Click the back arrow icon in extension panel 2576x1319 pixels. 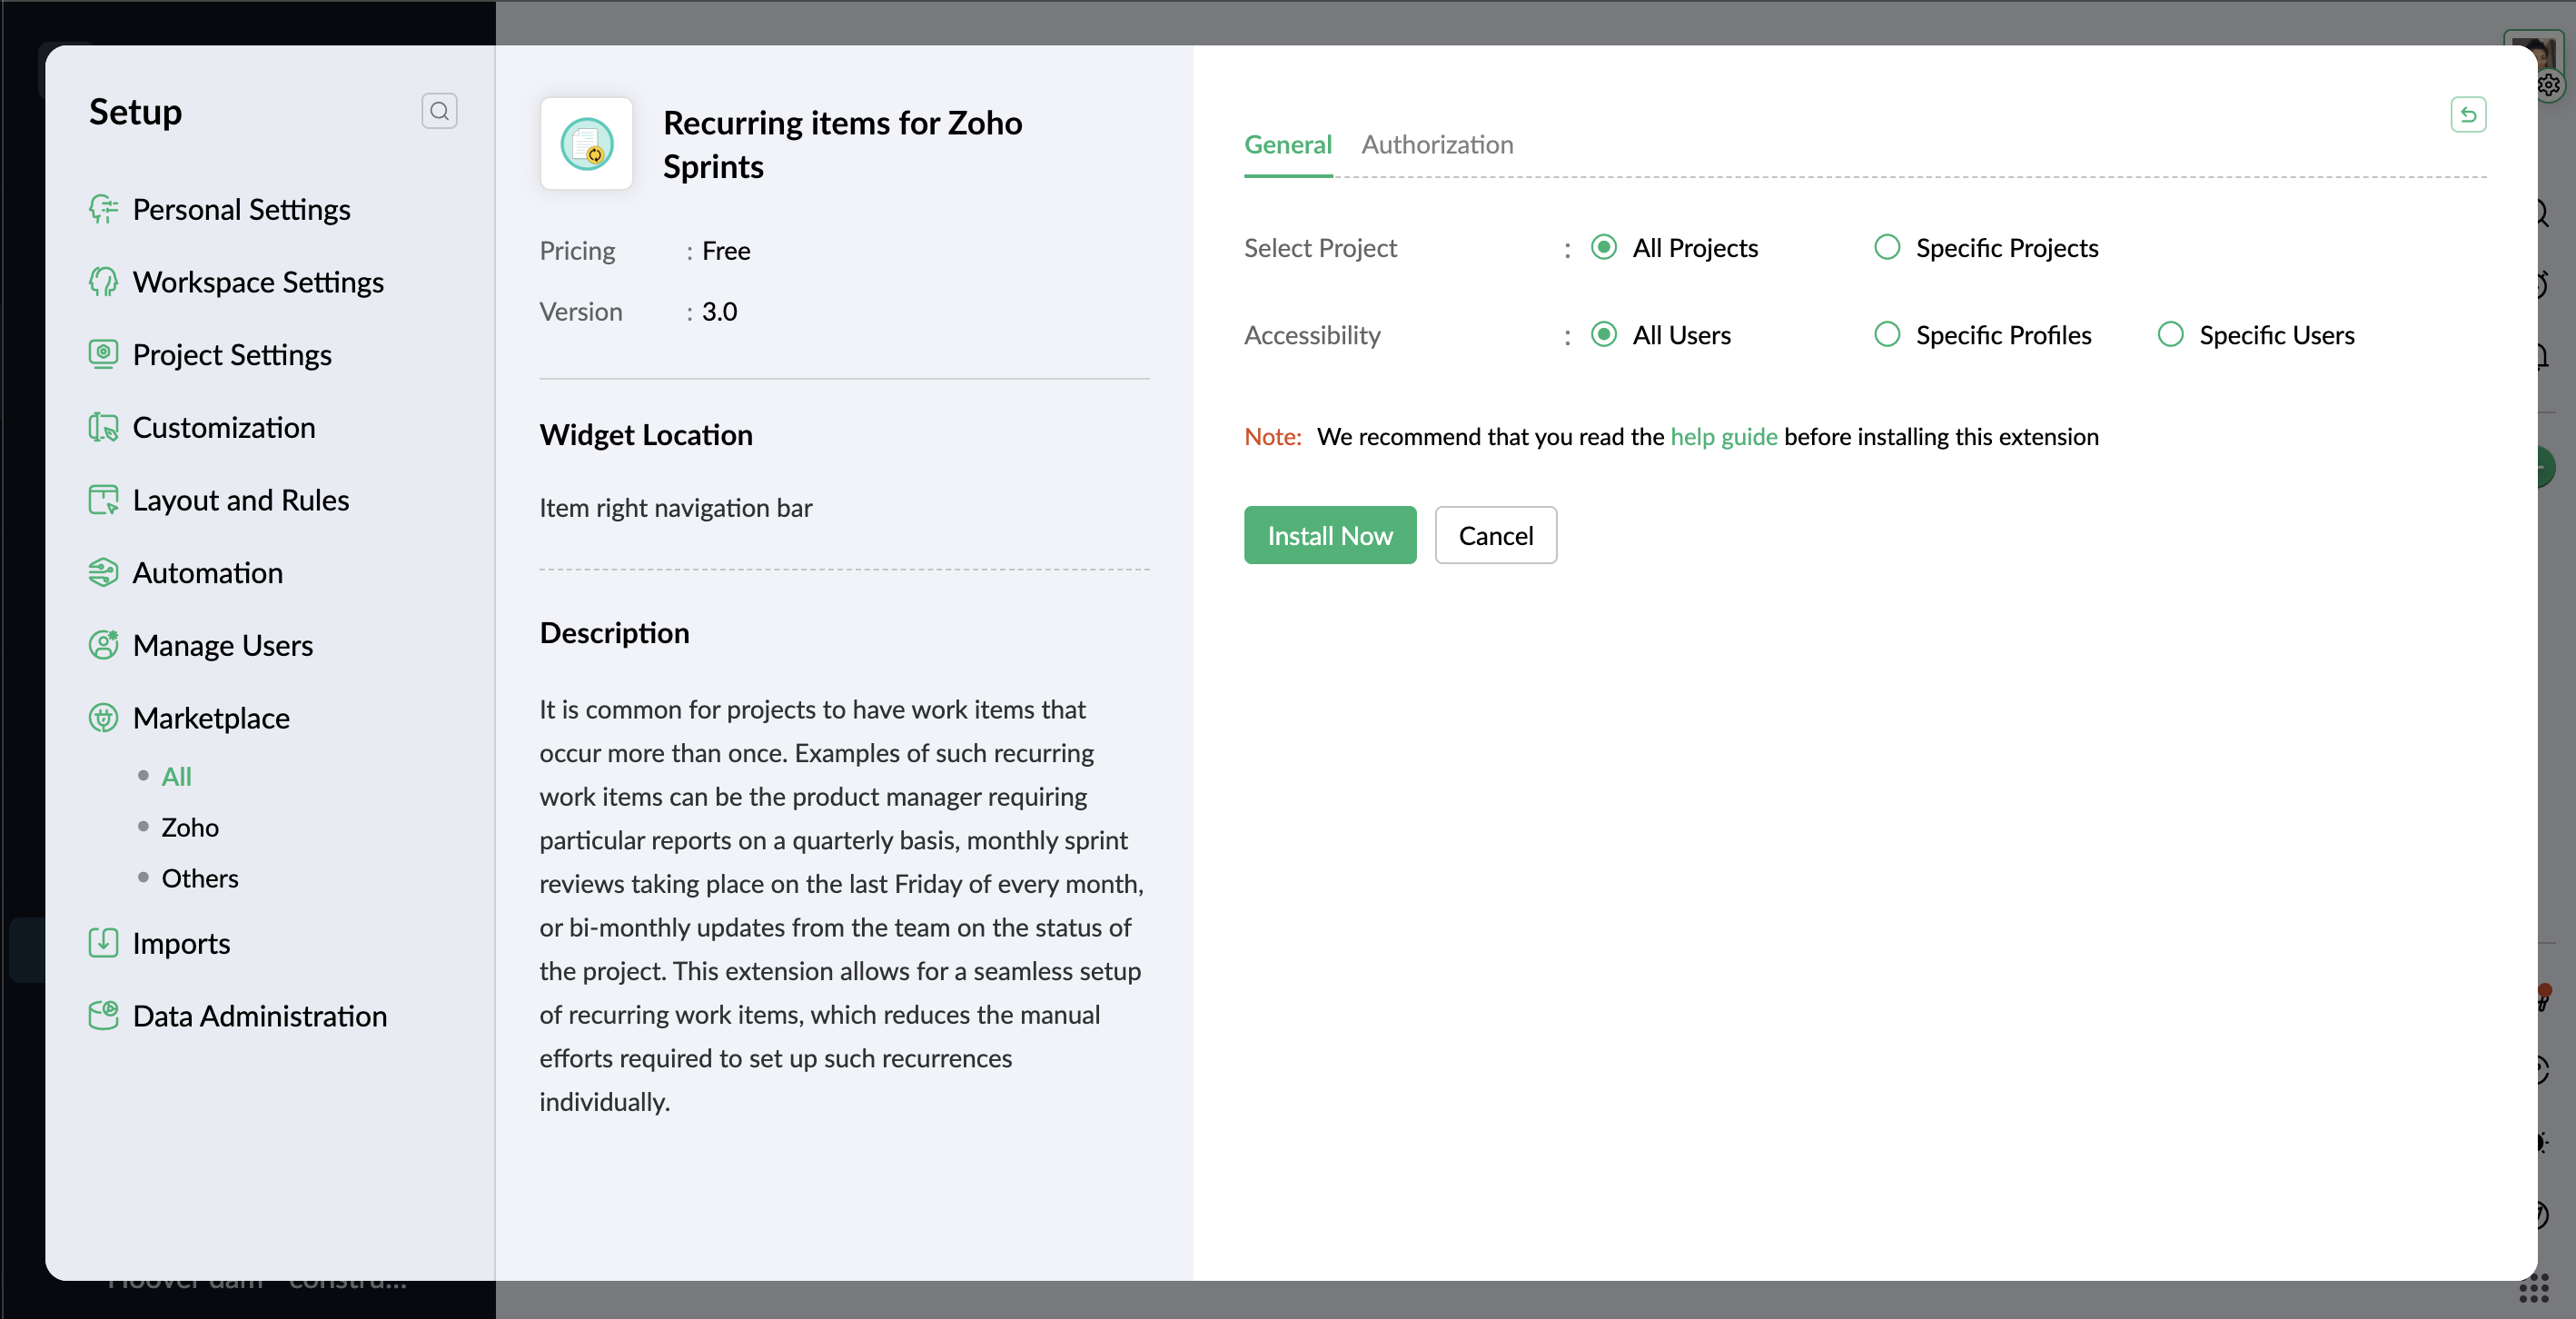2468,115
